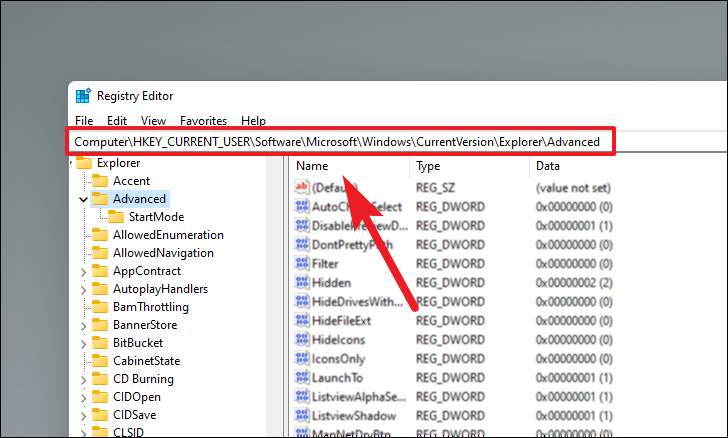
Task: Expand the CIDSave key
Action: tap(84, 416)
